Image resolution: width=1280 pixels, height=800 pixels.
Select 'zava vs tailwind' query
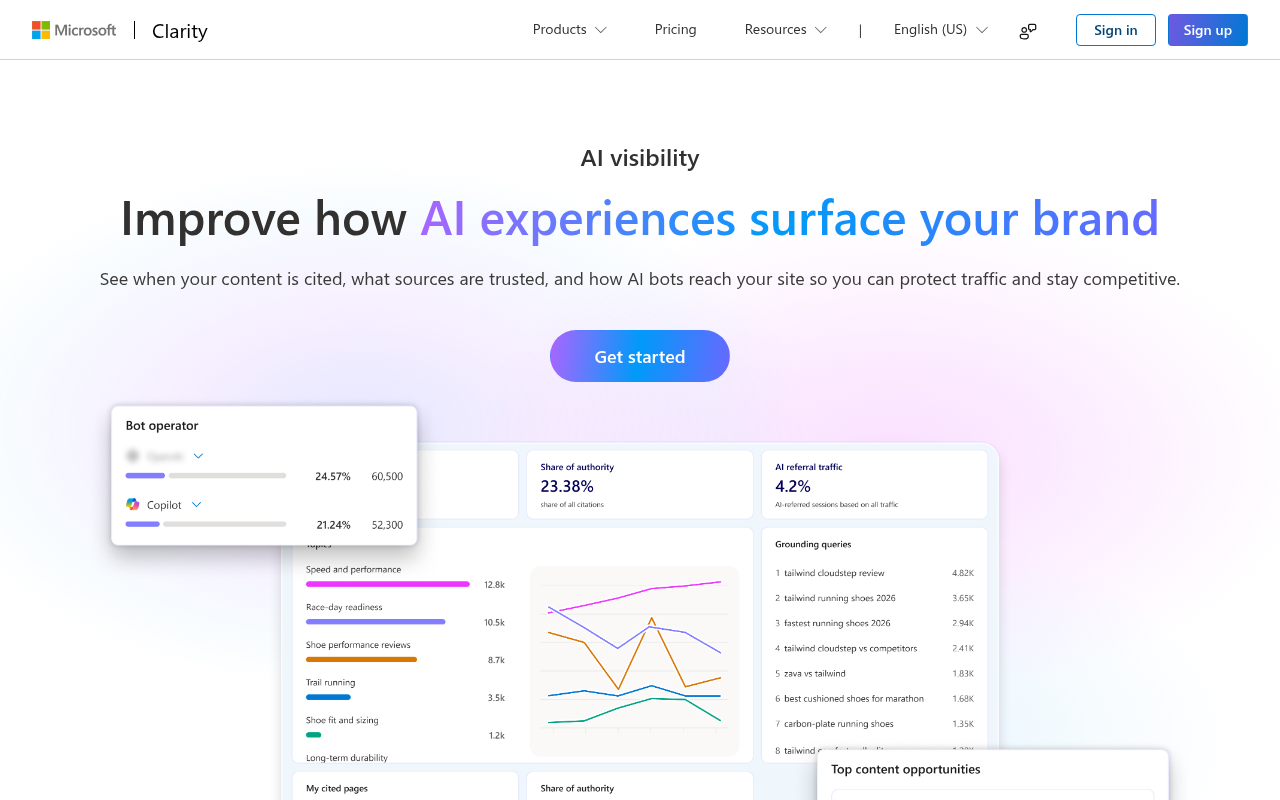[x=815, y=673]
